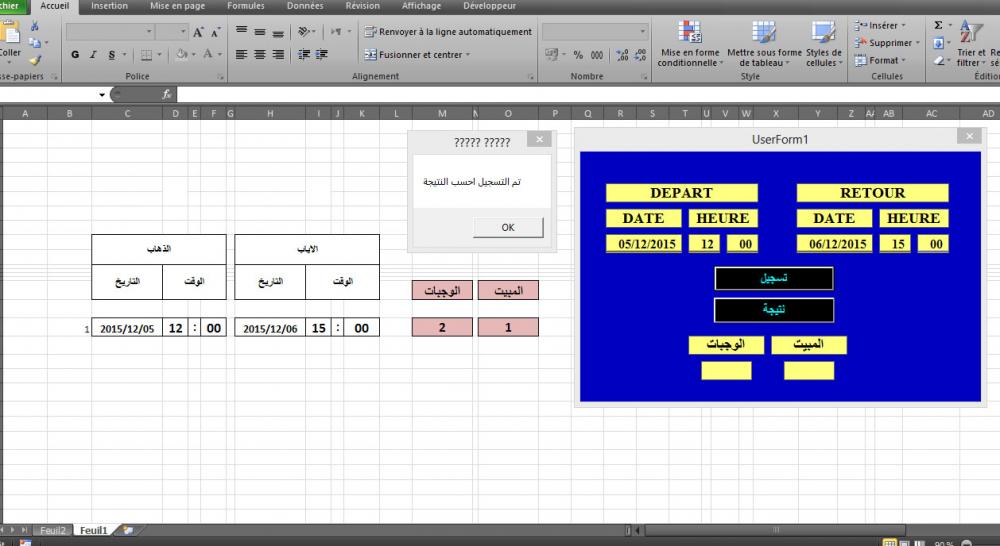Viewport: 1000px width, 546px height.
Task: Click the cut scissors icon
Action: coord(34,27)
